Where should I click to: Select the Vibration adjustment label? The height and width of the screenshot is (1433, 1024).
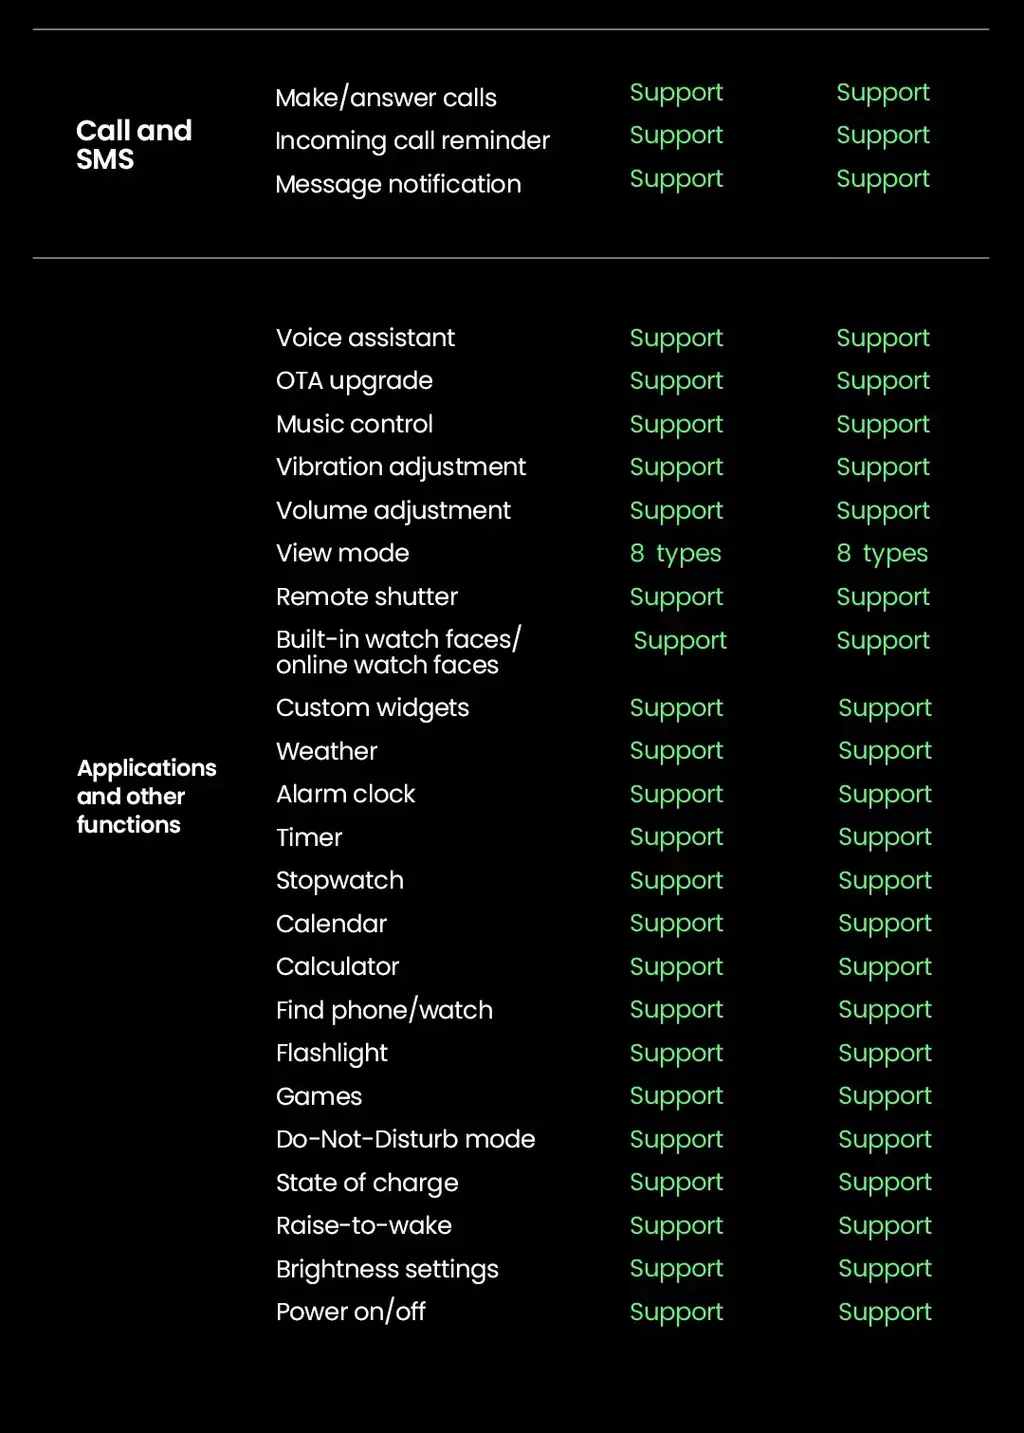(x=401, y=467)
